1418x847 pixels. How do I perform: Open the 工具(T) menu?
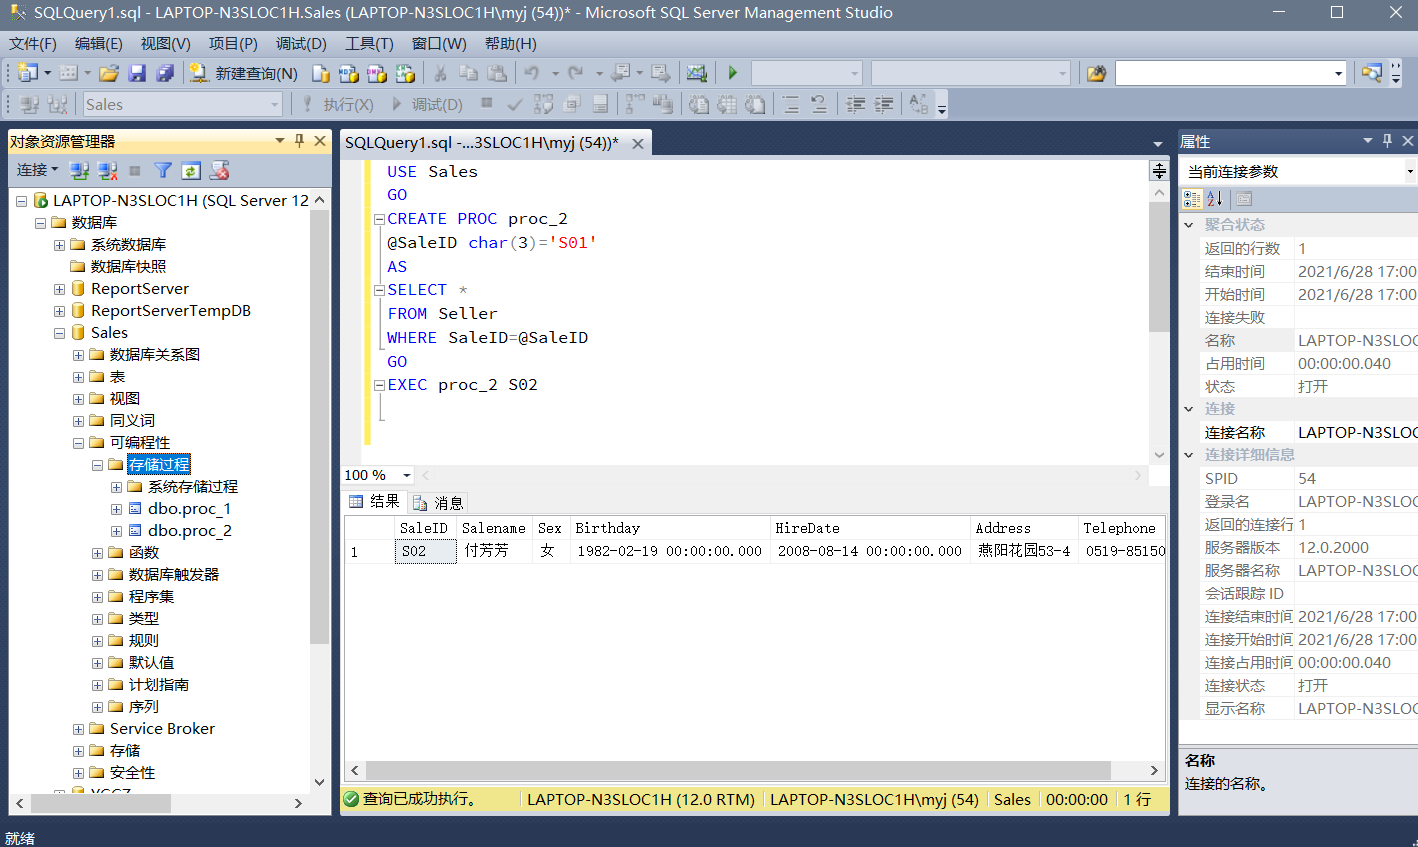point(369,44)
